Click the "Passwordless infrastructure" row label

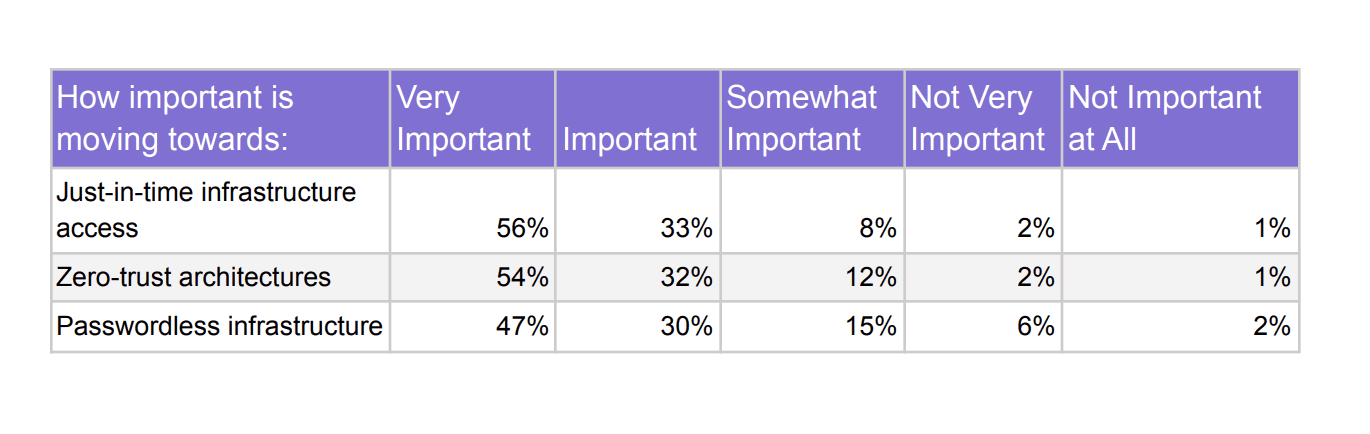click(220, 326)
